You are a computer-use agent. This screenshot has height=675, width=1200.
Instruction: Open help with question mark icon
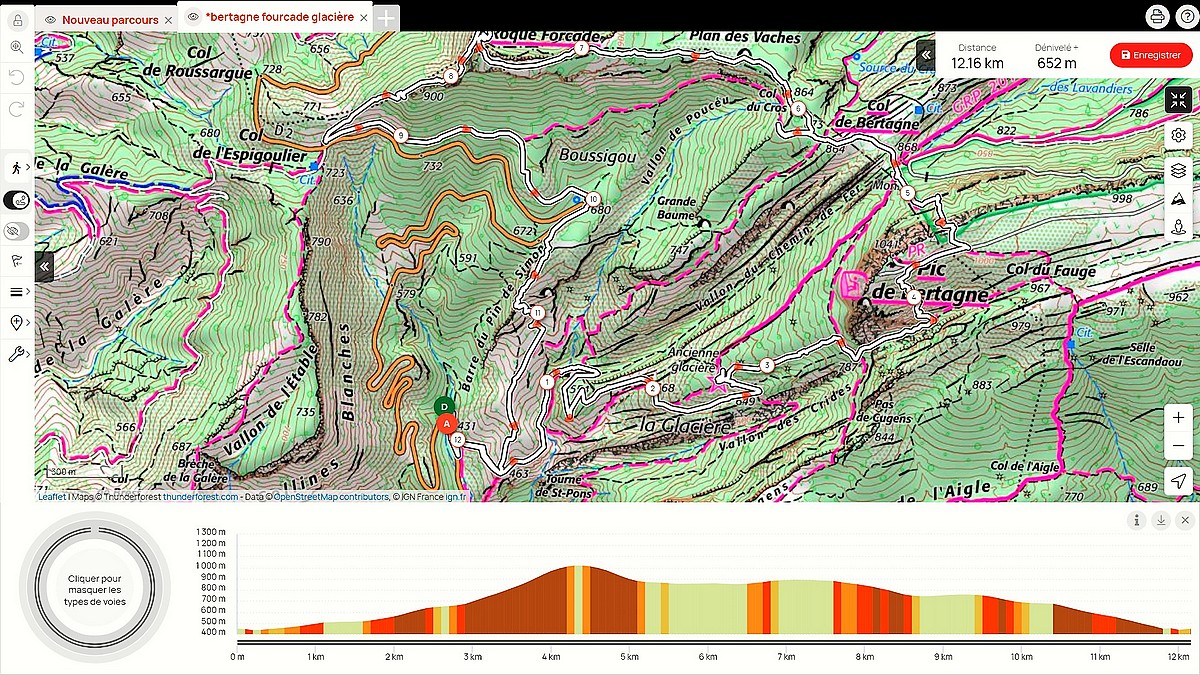pos(1185,17)
